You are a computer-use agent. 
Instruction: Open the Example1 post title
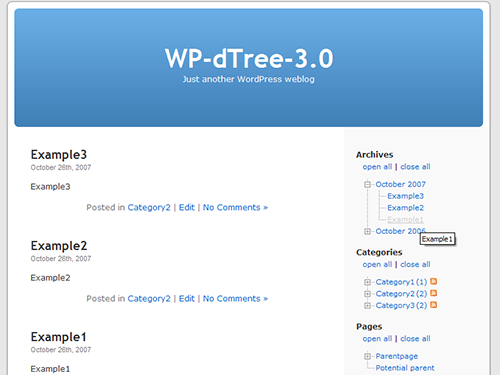[x=59, y=337]
